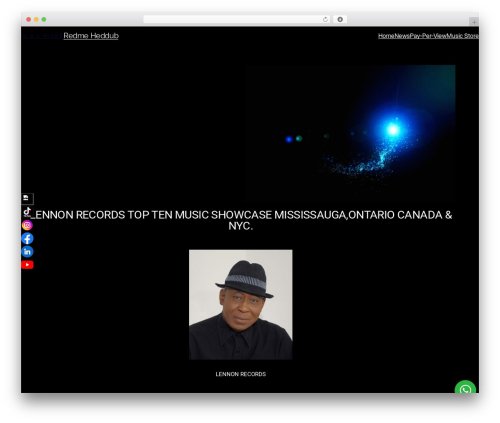Click the browser reload icon
Image resolution: width=500 pixels, height=423 pixels.
(325, 20)
